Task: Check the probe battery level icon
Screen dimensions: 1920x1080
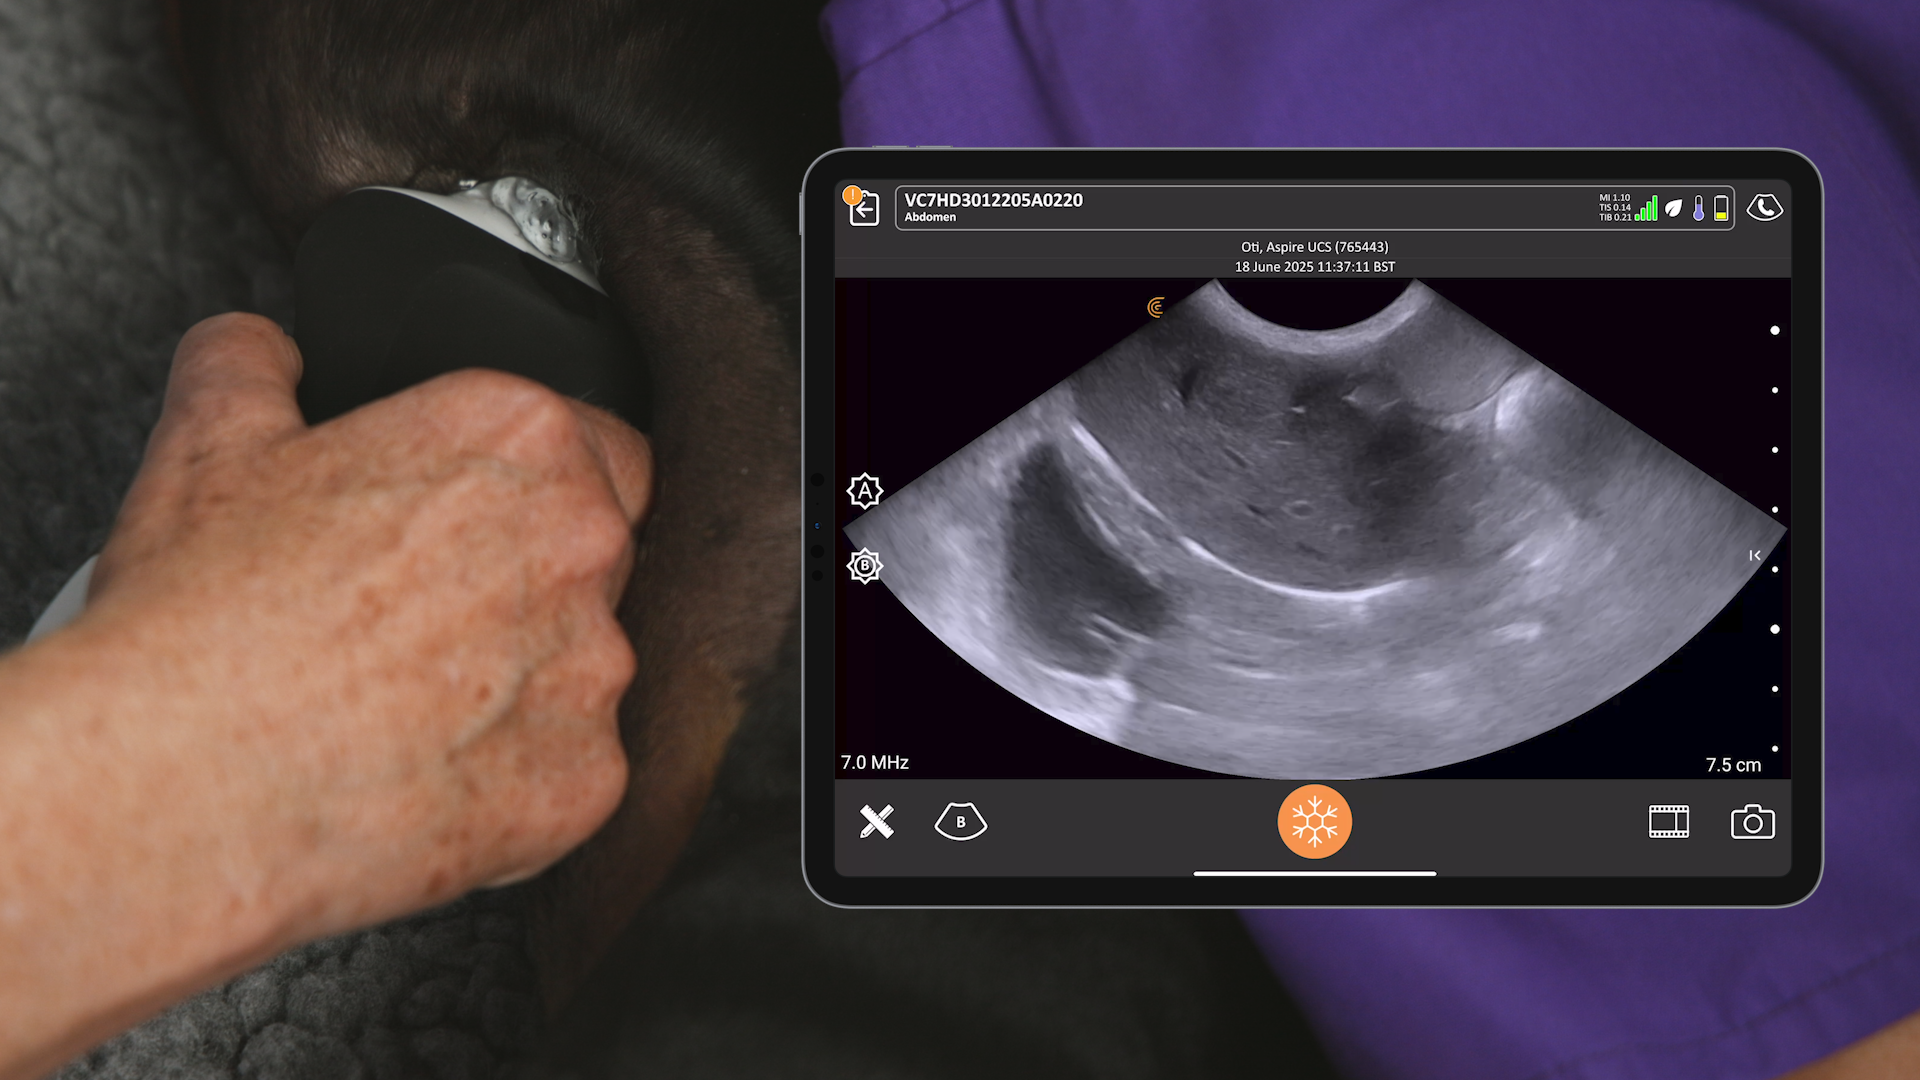Action: click(x=1721, y=208)
